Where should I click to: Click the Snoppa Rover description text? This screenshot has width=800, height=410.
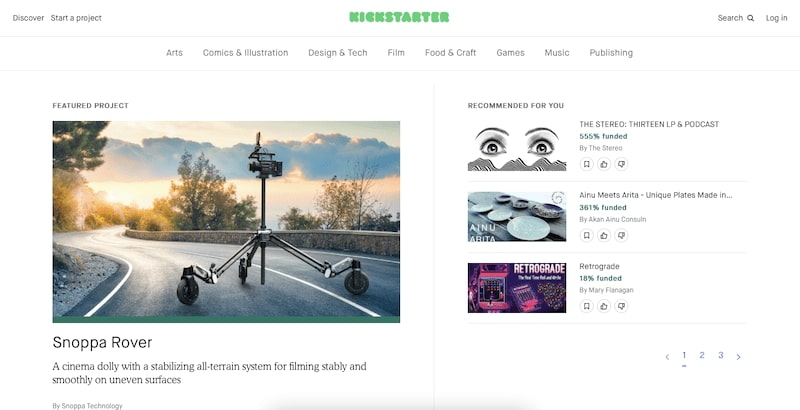pyautogui.click(x=209, y=373)
